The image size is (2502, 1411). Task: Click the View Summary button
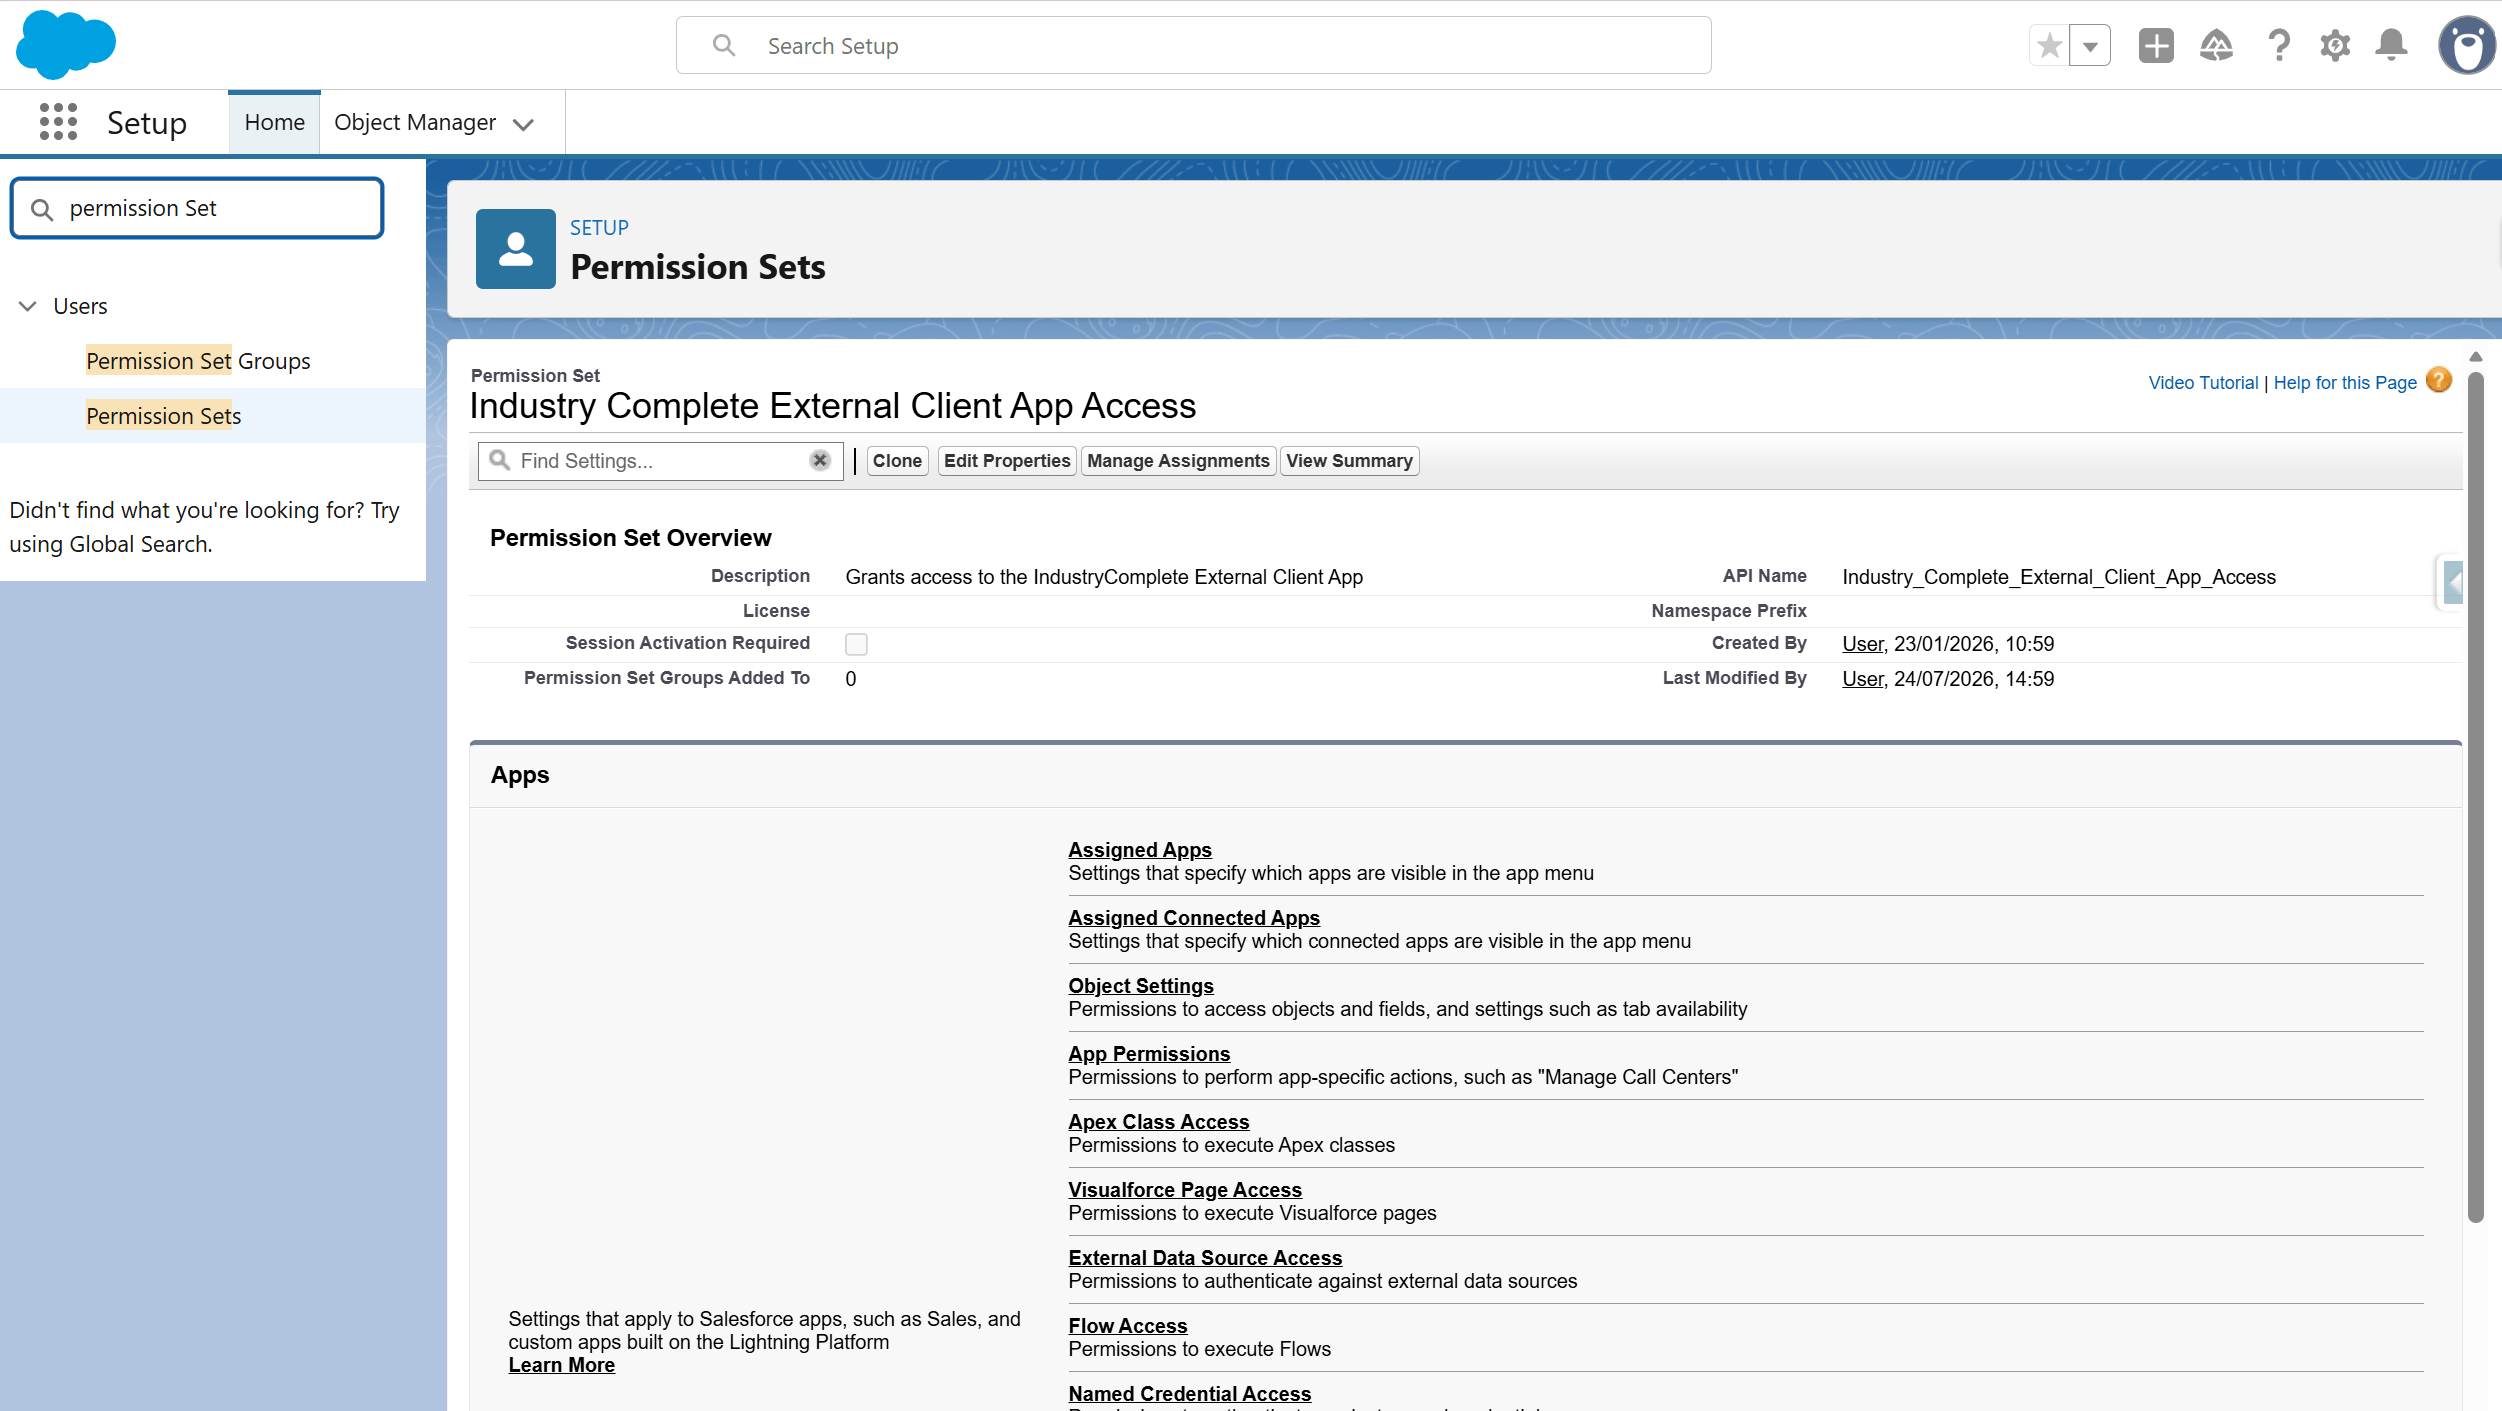point(1349,461)
